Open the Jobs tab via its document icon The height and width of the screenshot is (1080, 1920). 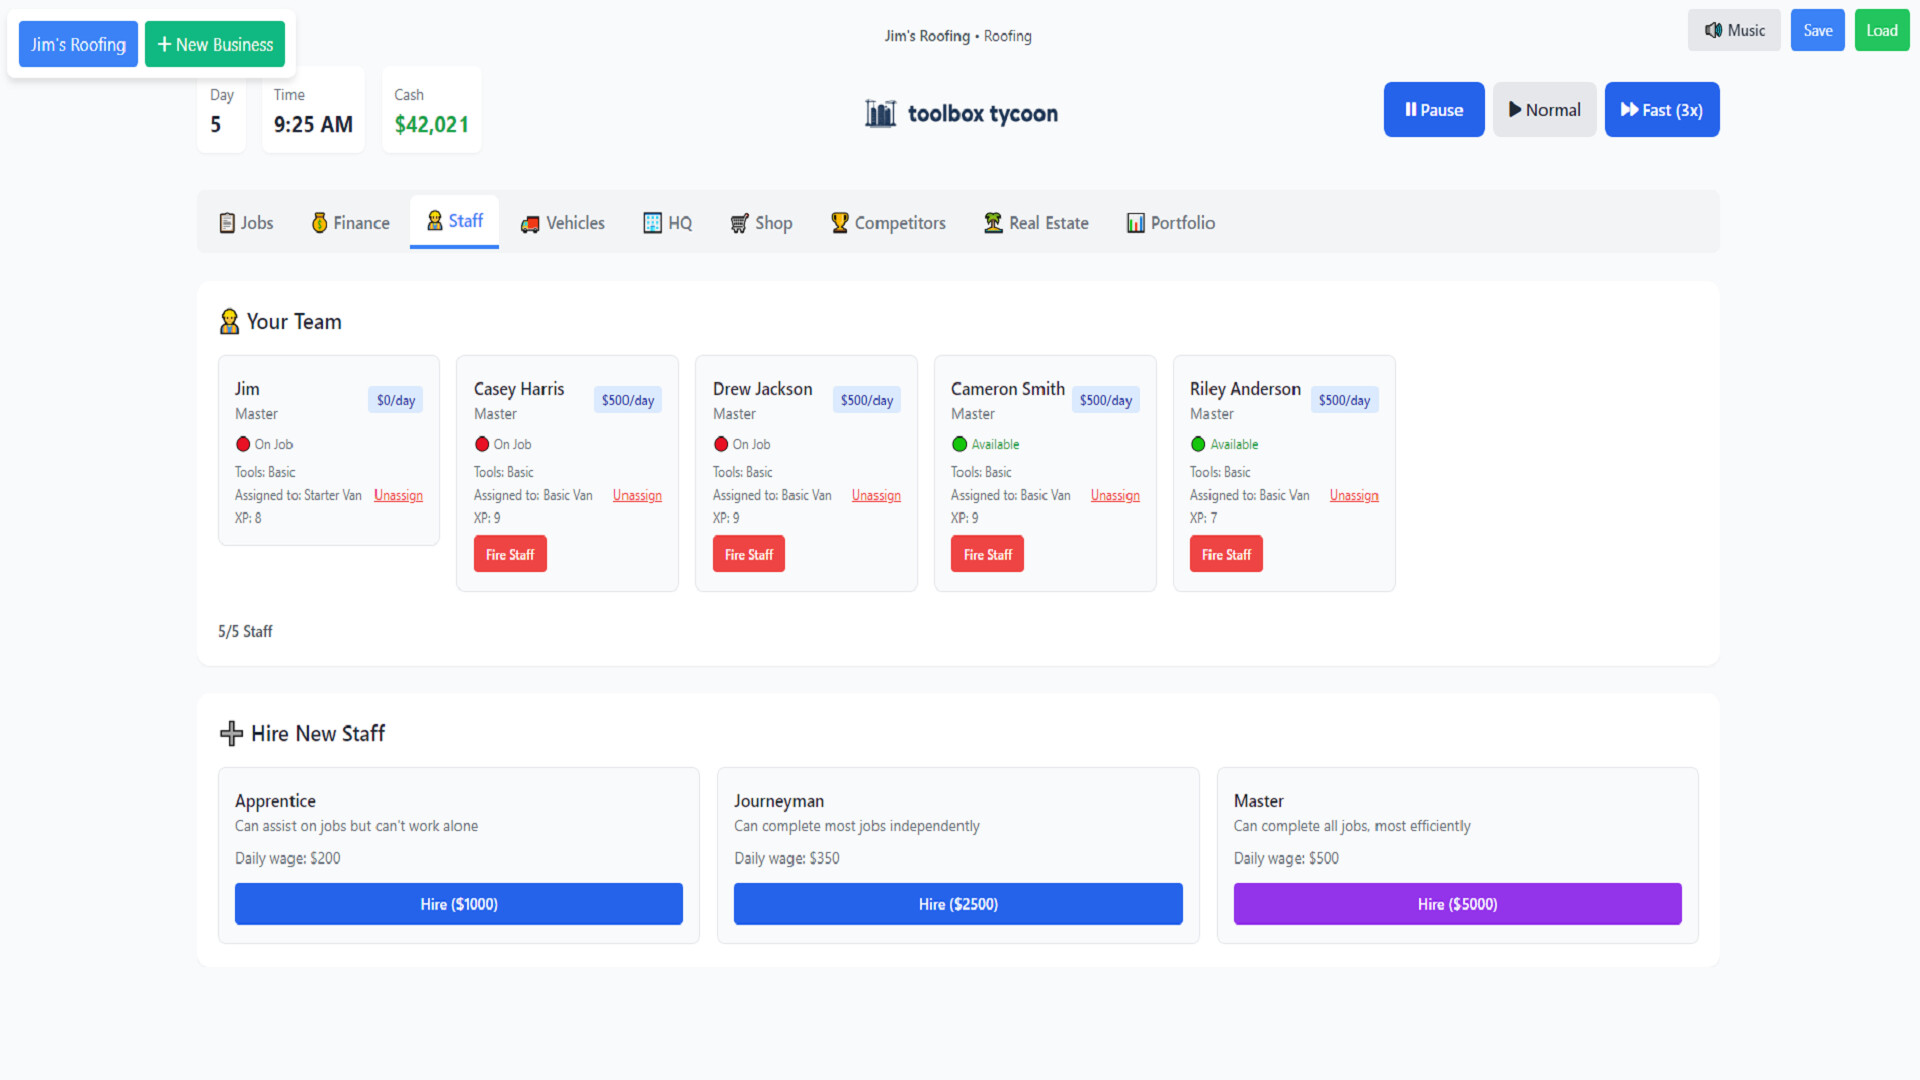coord(227,222)
